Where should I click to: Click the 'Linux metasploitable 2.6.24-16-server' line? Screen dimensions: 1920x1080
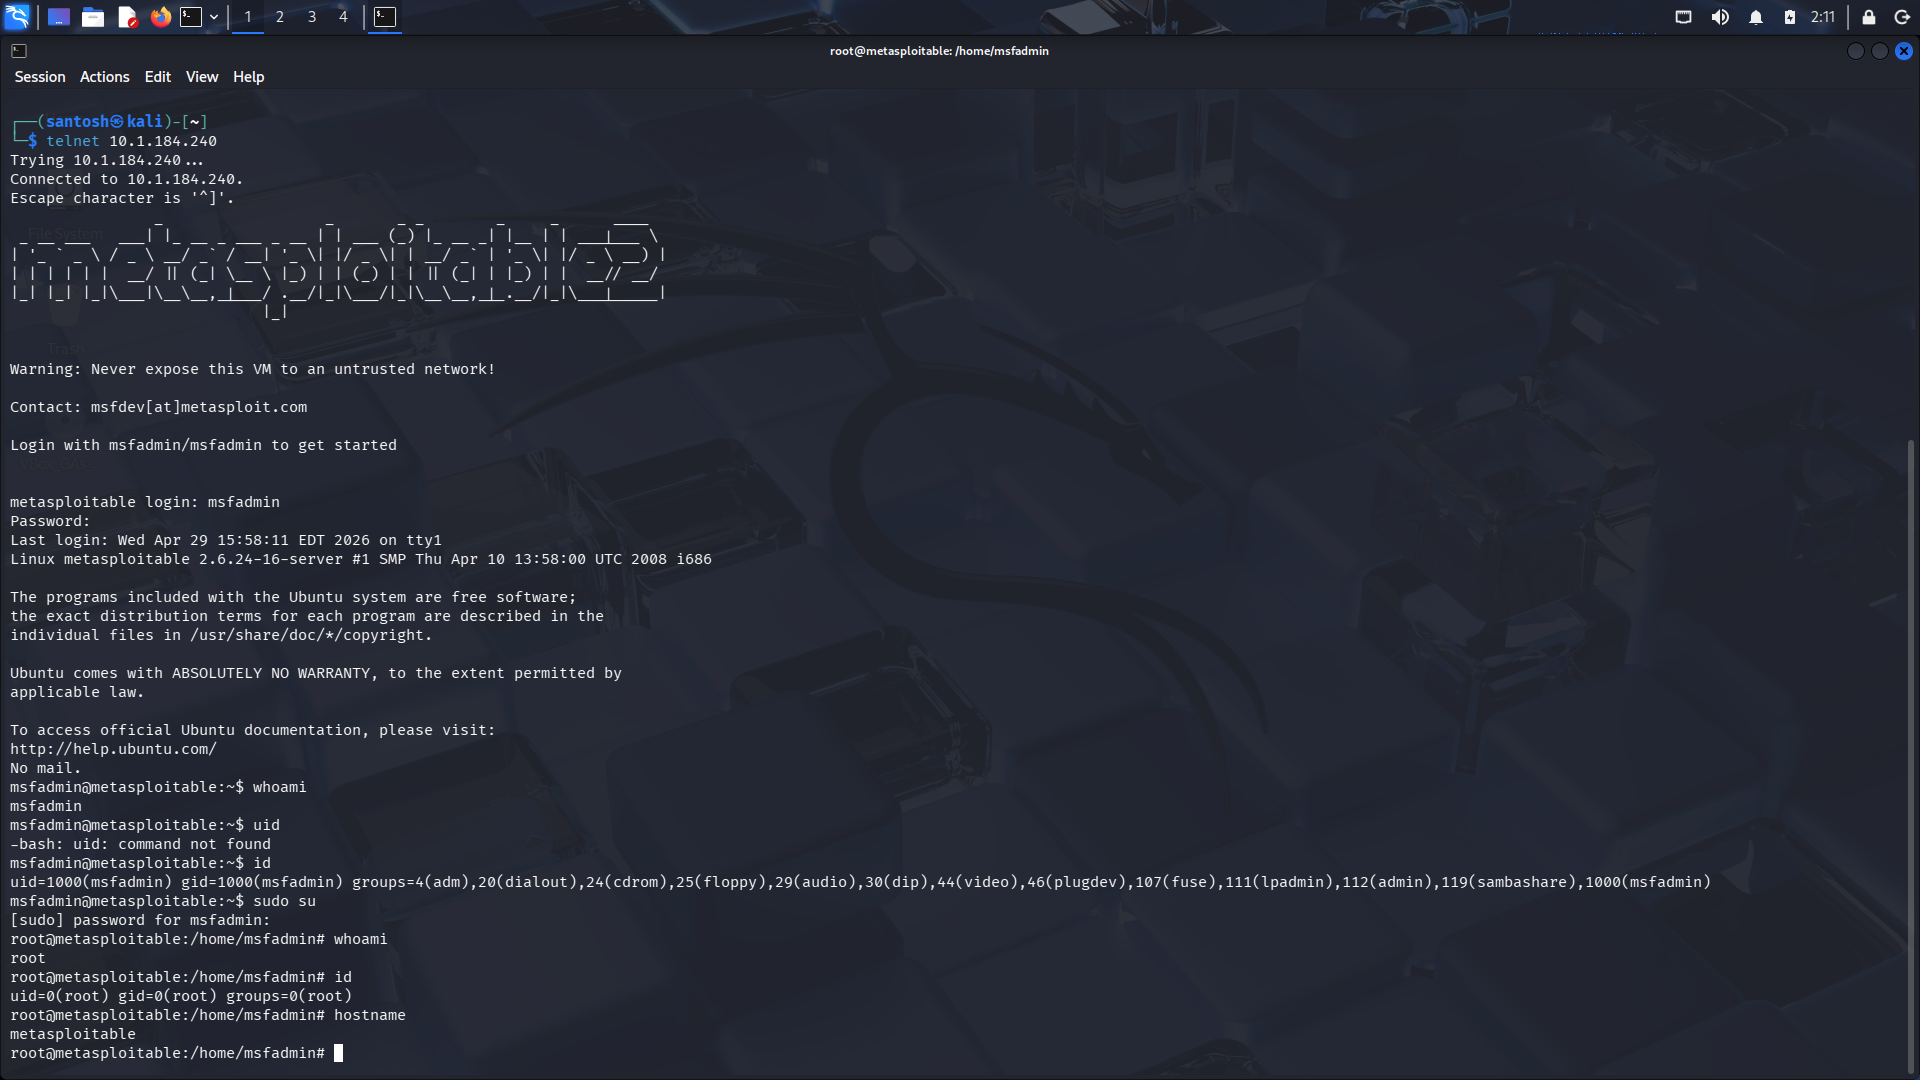click(x=361, y=560)
